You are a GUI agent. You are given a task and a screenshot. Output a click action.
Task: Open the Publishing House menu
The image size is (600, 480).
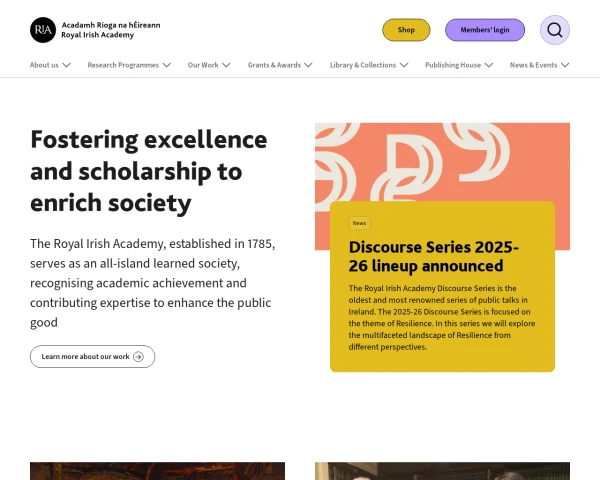pos(452,65)
